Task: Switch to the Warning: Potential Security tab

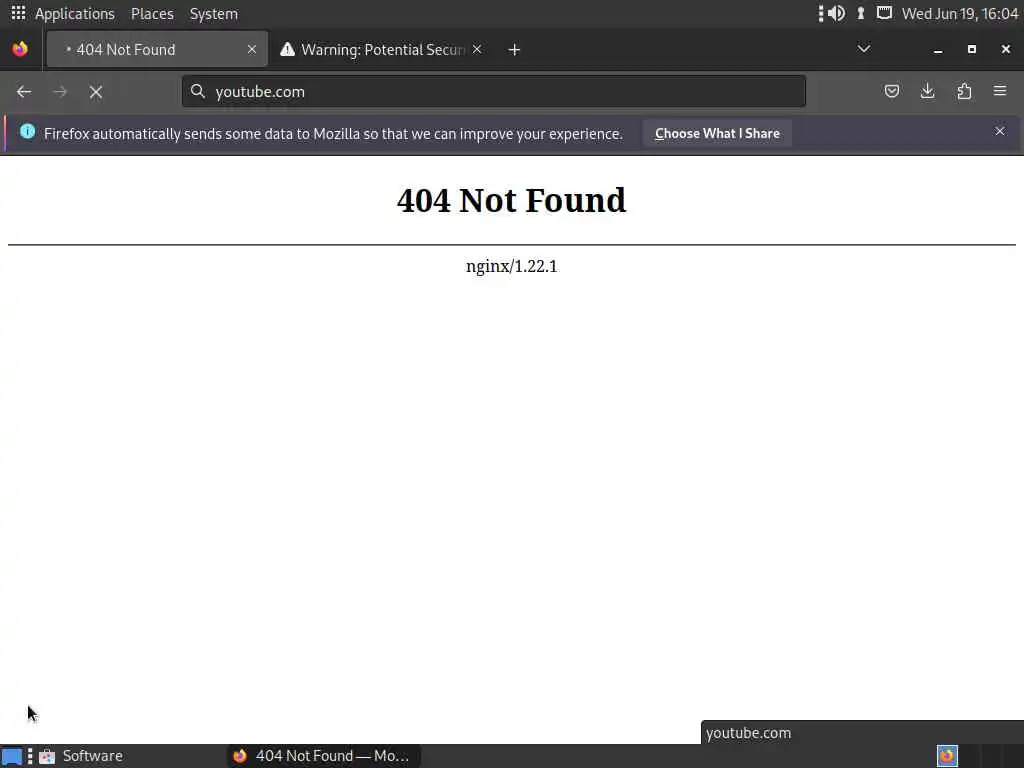Action: pyautogui.click(x=382, y=50)
